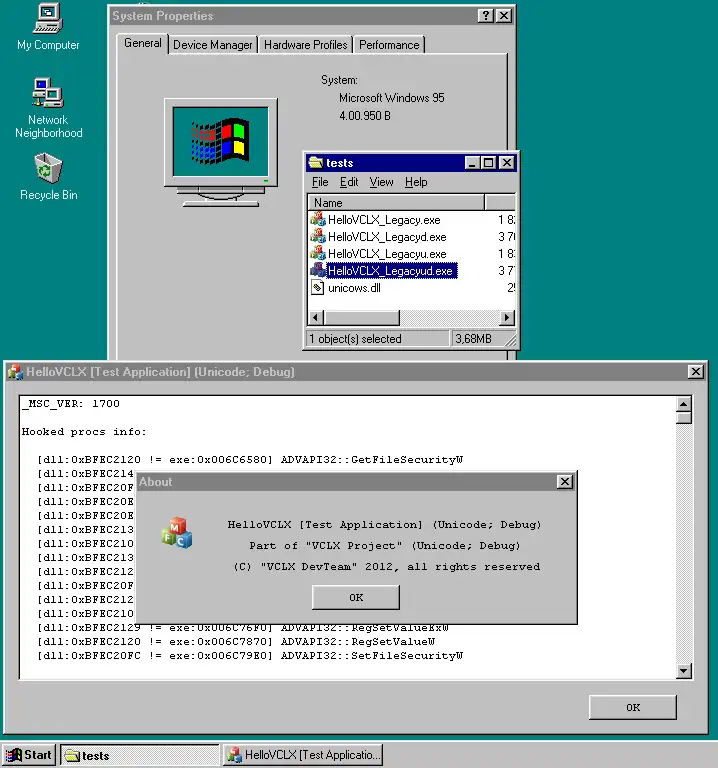The height and width of the screenshot is (768, 718).
Task: Open the Performance tab
Action: [x=389, y=45]
